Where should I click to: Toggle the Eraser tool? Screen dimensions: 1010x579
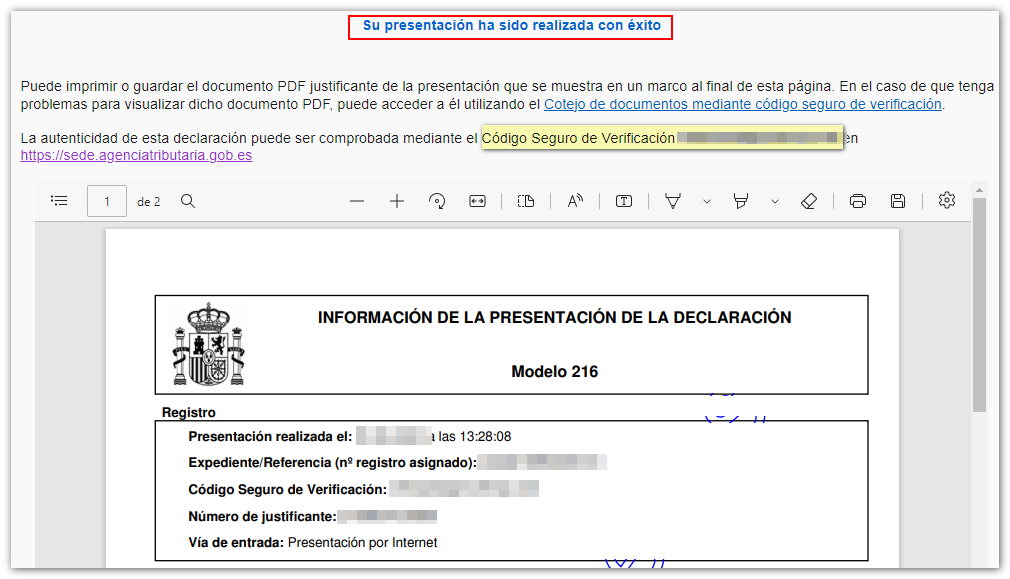point(809,201)
